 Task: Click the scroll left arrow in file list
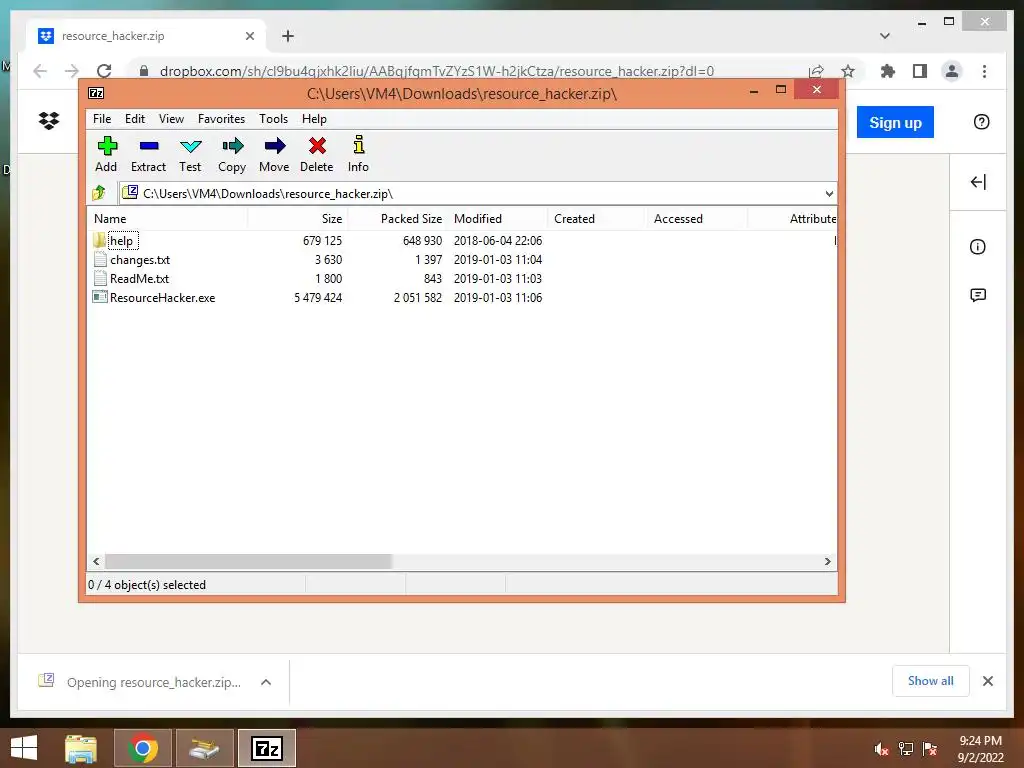(x=97, y=562)
